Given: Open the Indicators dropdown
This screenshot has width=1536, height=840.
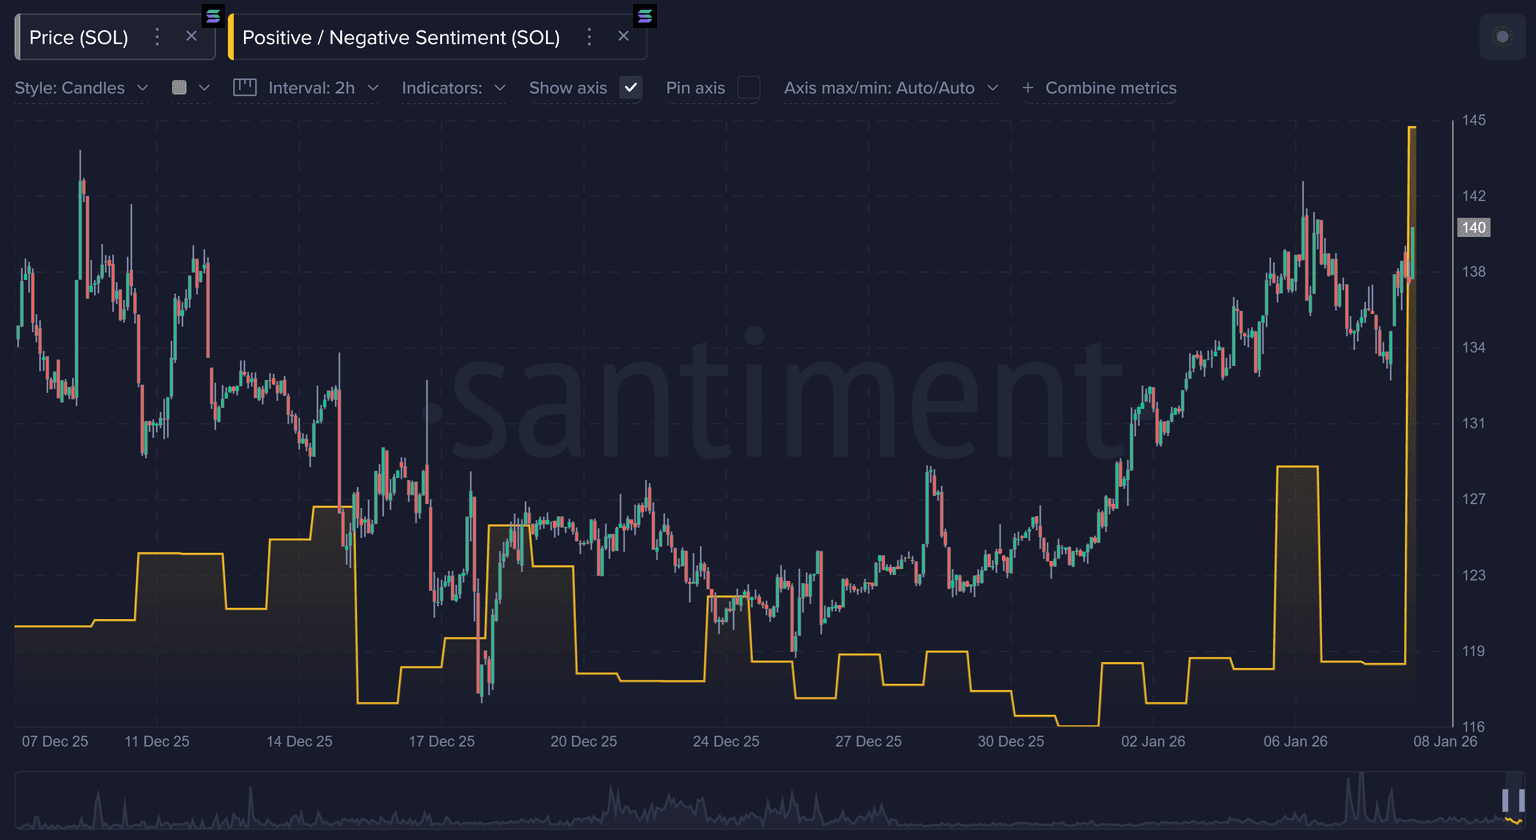Looking at the screenshot, I should tap(453, 88).
